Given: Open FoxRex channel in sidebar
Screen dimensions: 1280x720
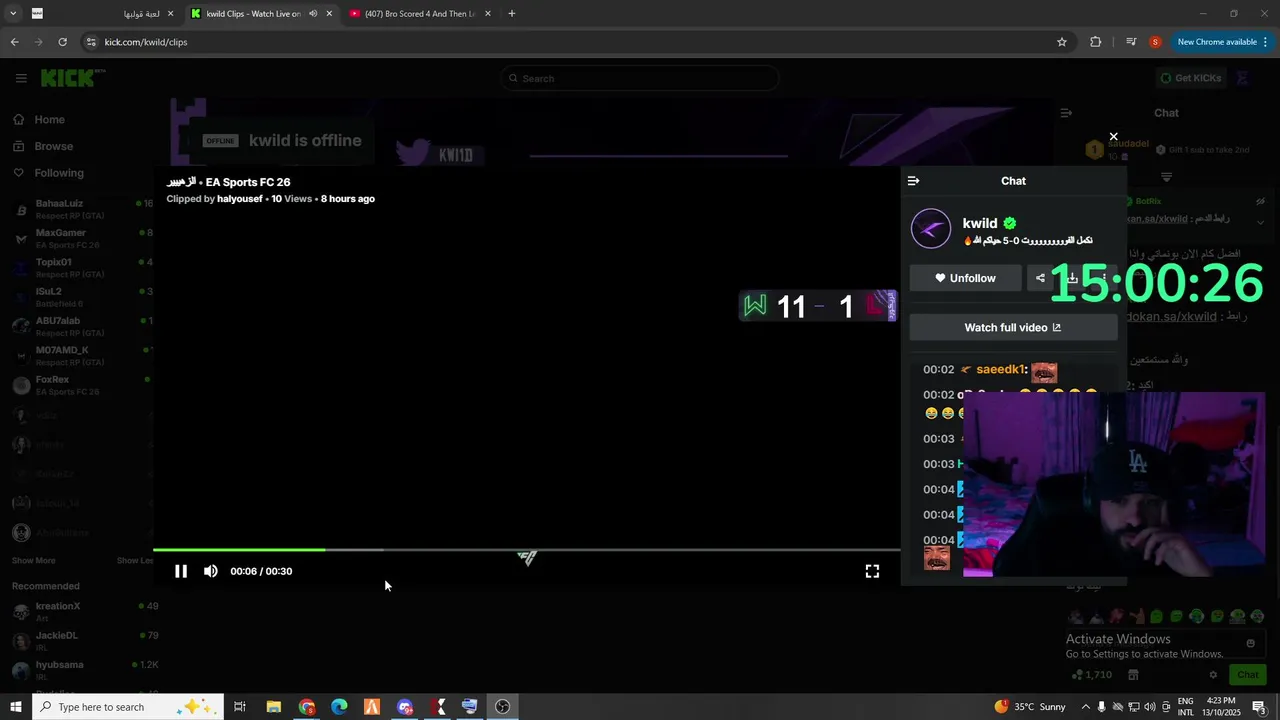Looking at the screenshot, I should pos(80,385).
